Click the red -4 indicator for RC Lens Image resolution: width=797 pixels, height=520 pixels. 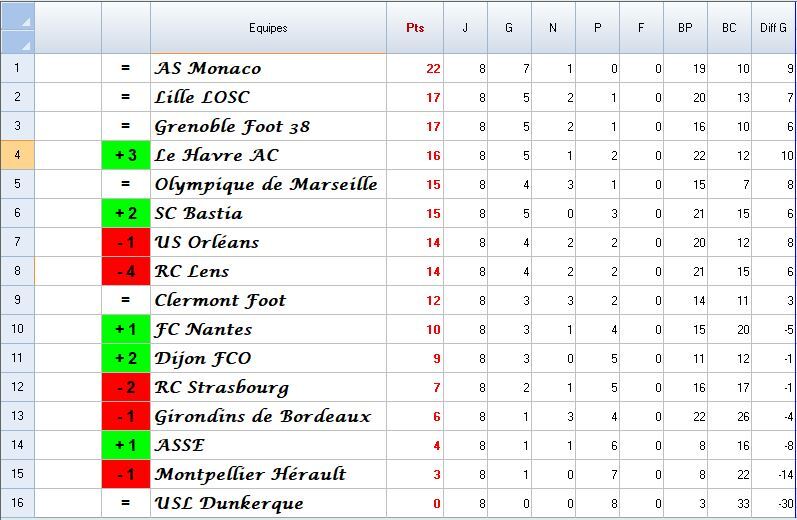point(126,271)
